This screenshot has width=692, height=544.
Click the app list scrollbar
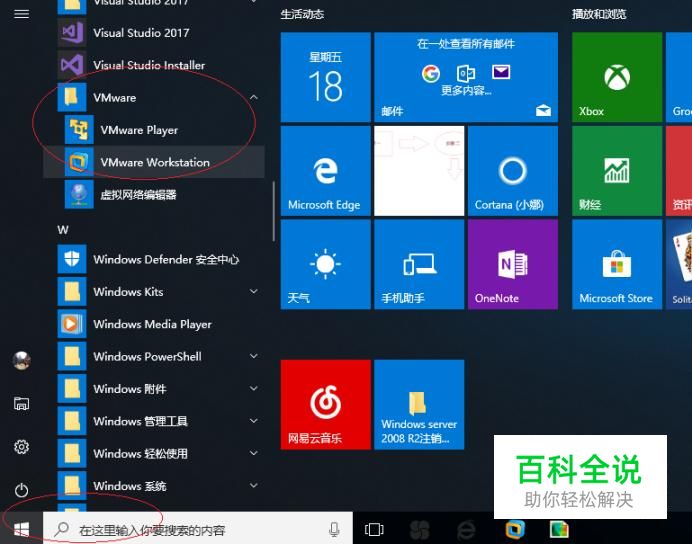click(274, 211)
